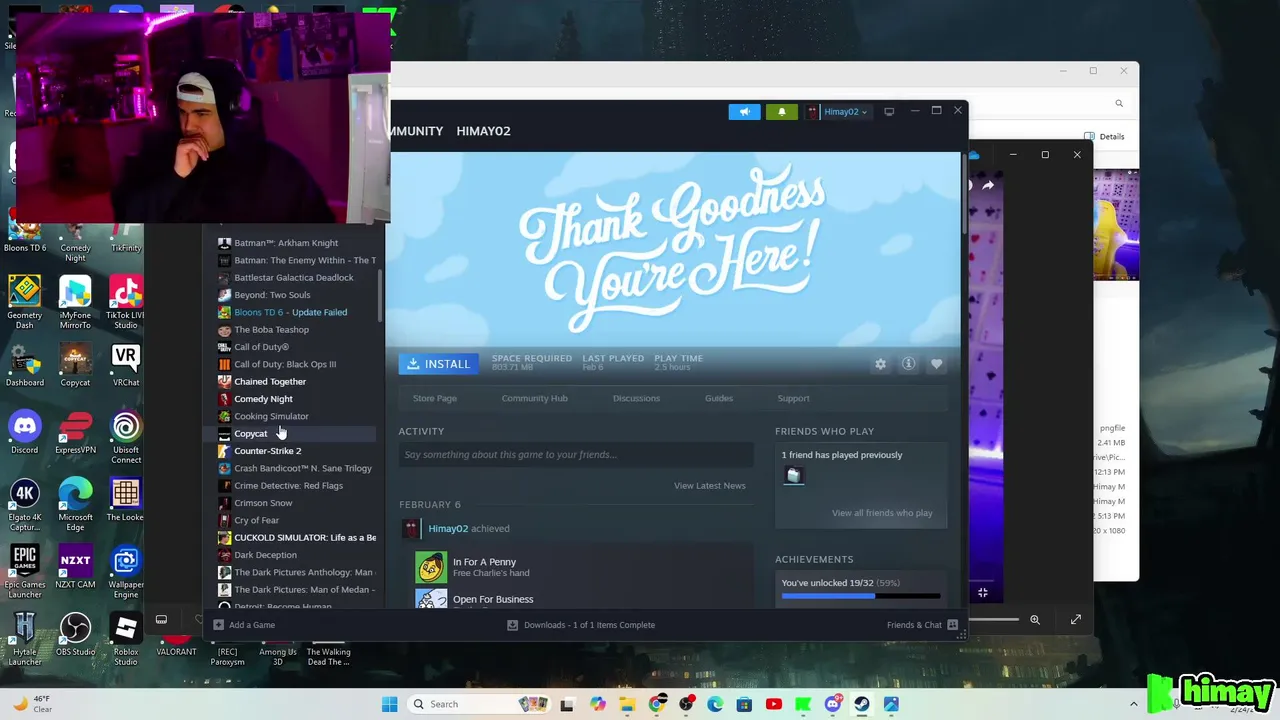Switch Steam to Big Picture mode icon

[x=889, y=112]
